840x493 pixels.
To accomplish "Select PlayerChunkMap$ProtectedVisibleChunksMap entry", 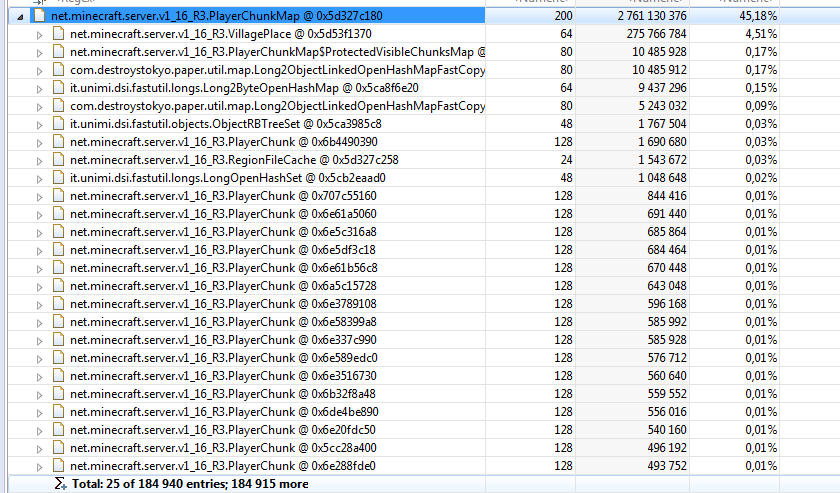I will point(278,52).
